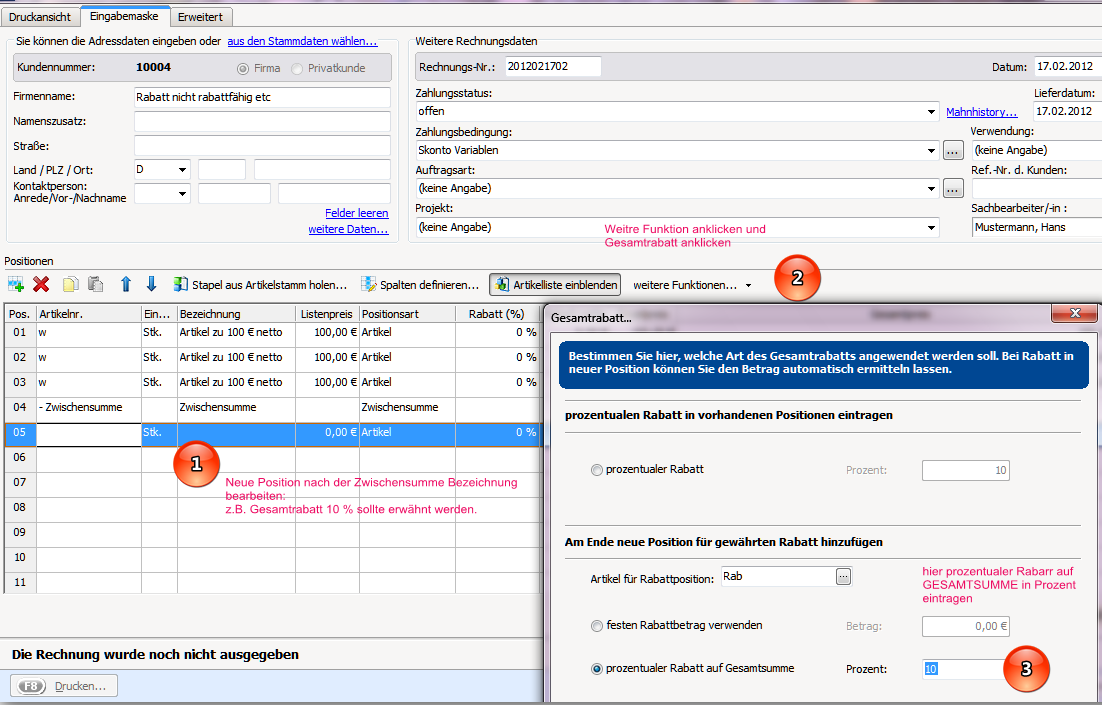
Task: Toggle Artikelliste einblenden button
Action: [555, 285]
